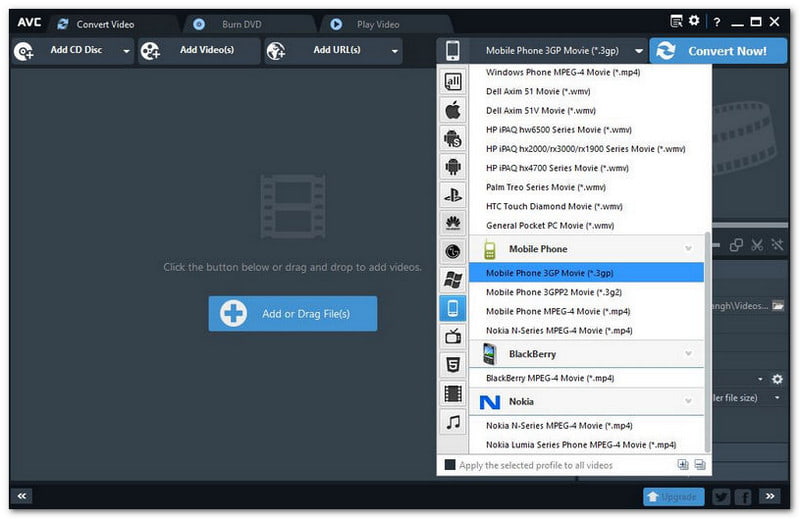Click the Convert Now! button

tap(718, 51)
